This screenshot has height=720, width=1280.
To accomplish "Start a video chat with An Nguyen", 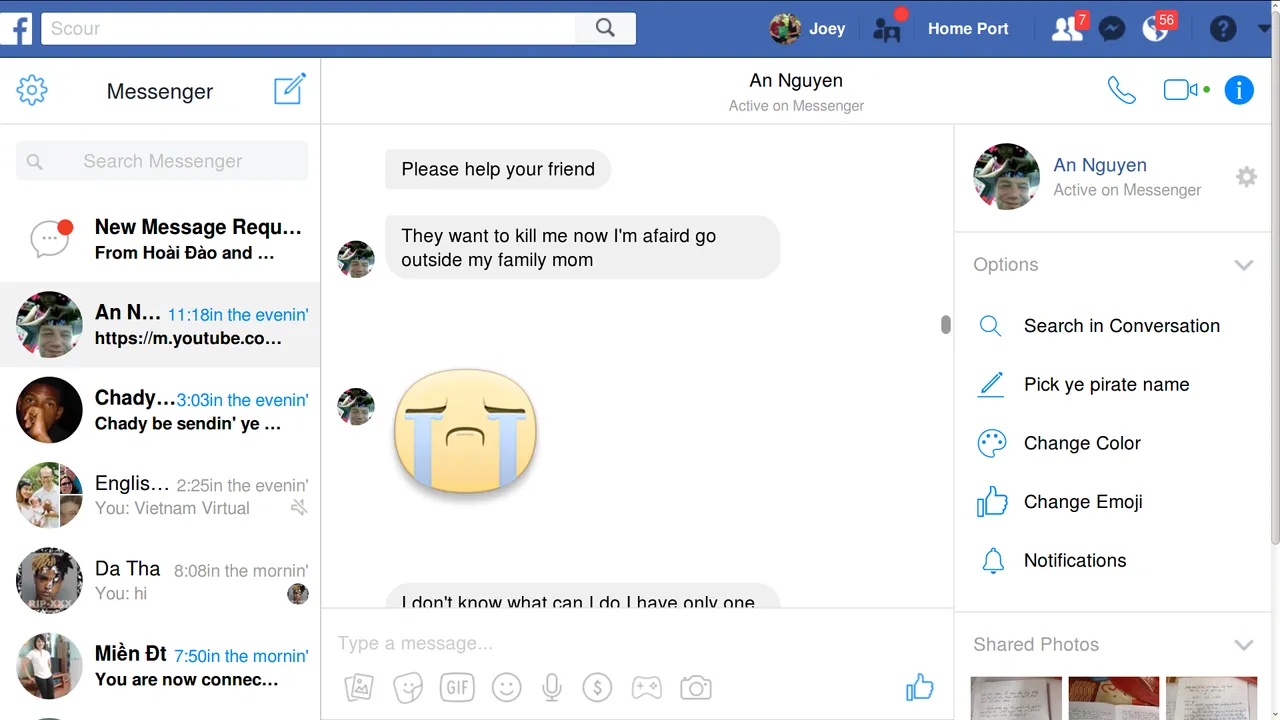I will 1181,90.
